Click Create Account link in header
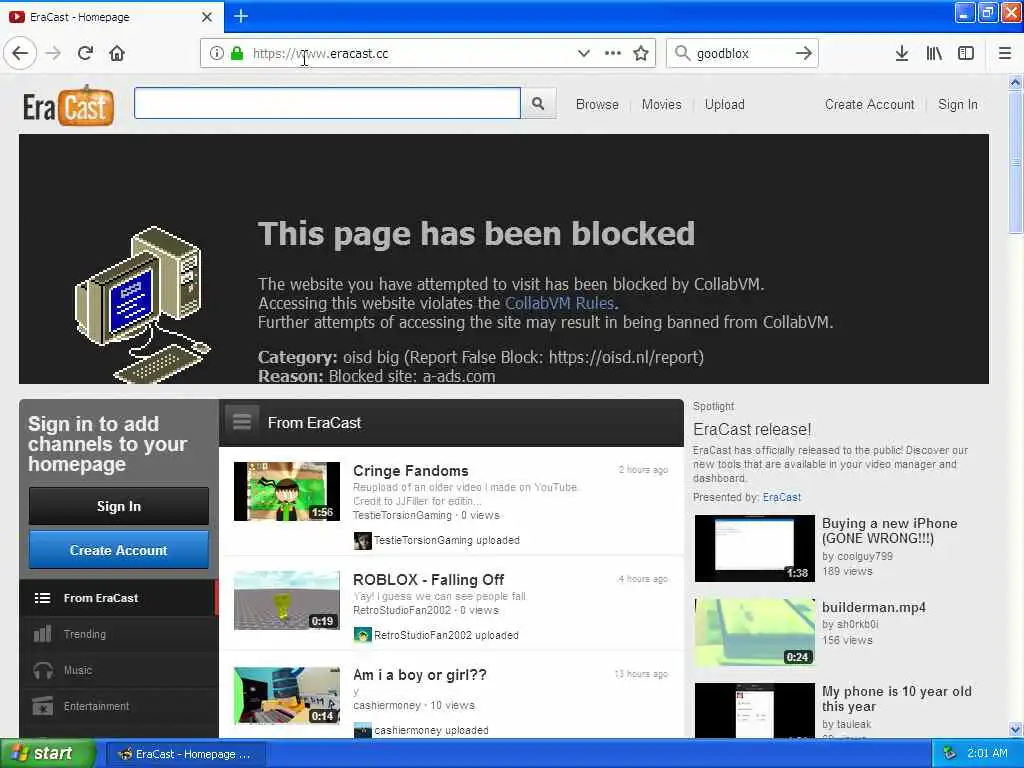Image resolution: width=1024 pixels, height=768 pixels. tap(869, 104)
